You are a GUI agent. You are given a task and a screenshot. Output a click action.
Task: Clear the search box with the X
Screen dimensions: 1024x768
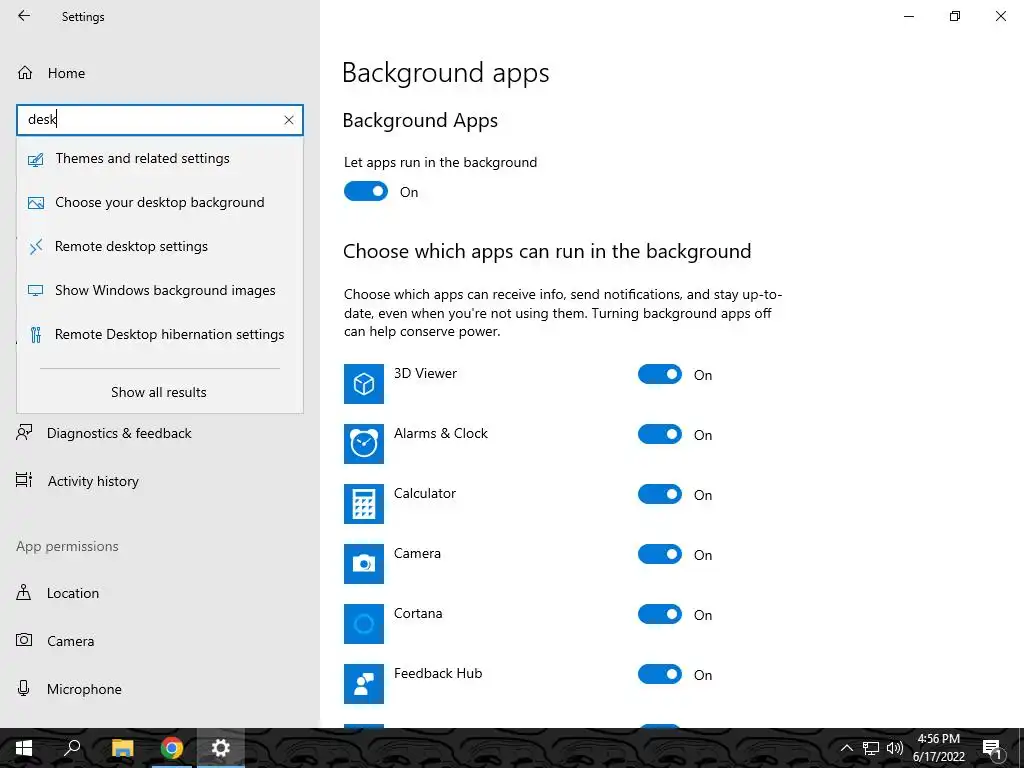click(x=289, y=120)
